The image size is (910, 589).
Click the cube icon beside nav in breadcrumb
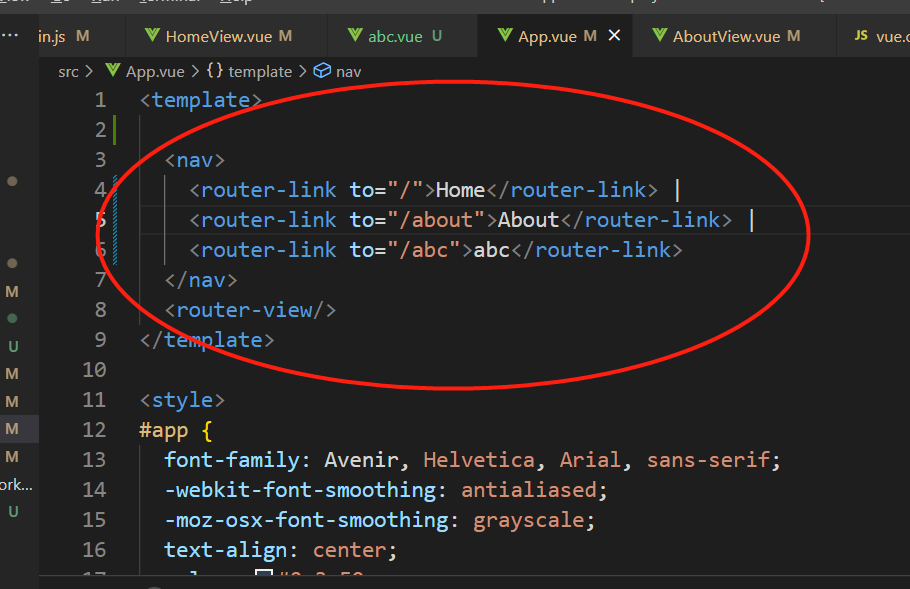click(322, 71)
